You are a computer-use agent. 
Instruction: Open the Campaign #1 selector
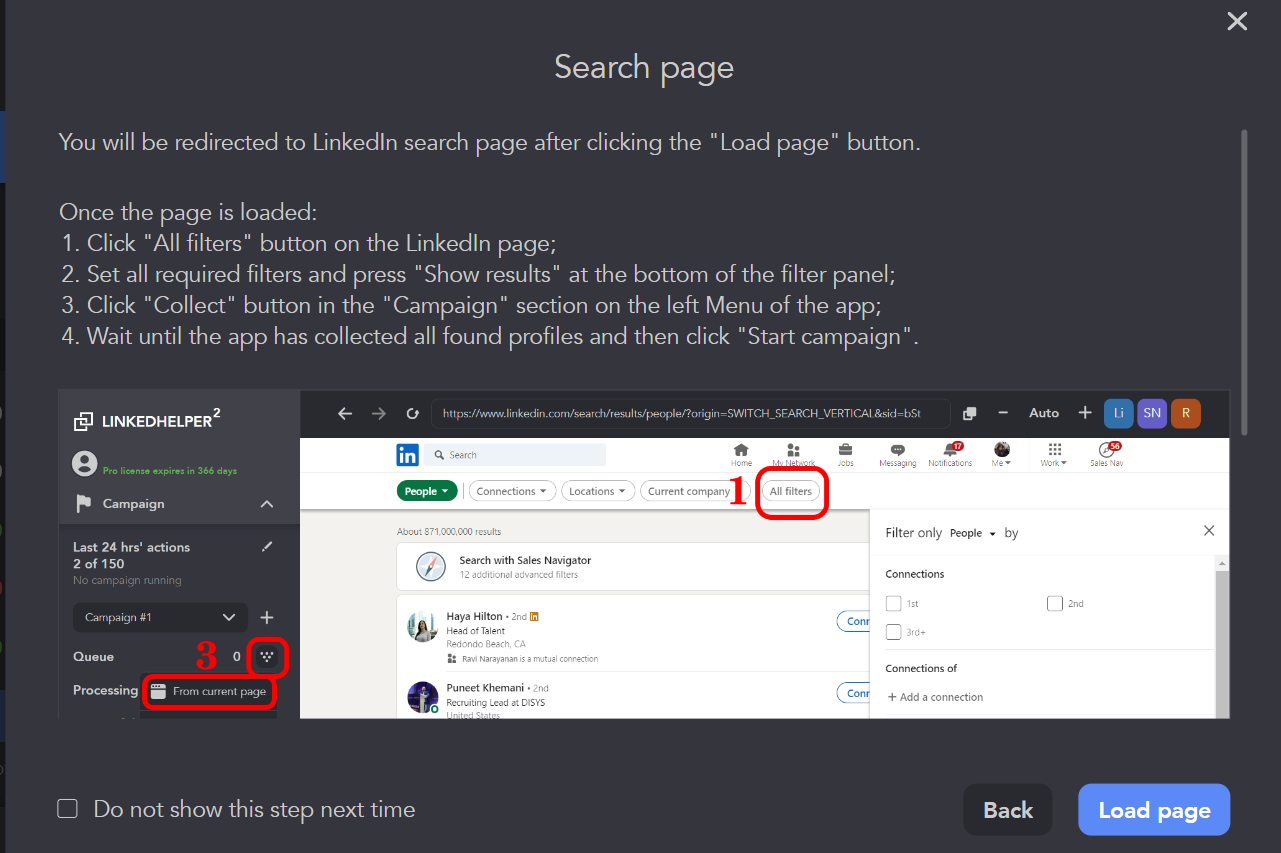pos(159,617)
